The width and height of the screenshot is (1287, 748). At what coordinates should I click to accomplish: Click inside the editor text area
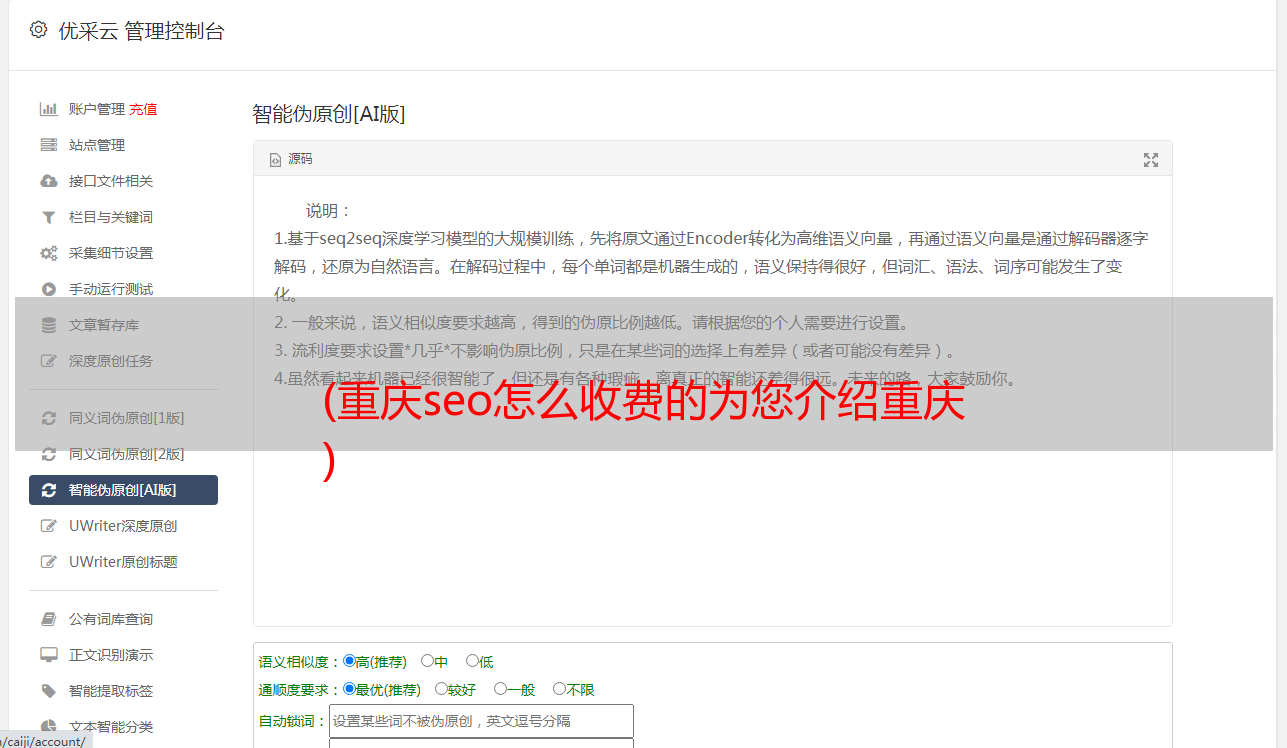click(x=712, y=402)
